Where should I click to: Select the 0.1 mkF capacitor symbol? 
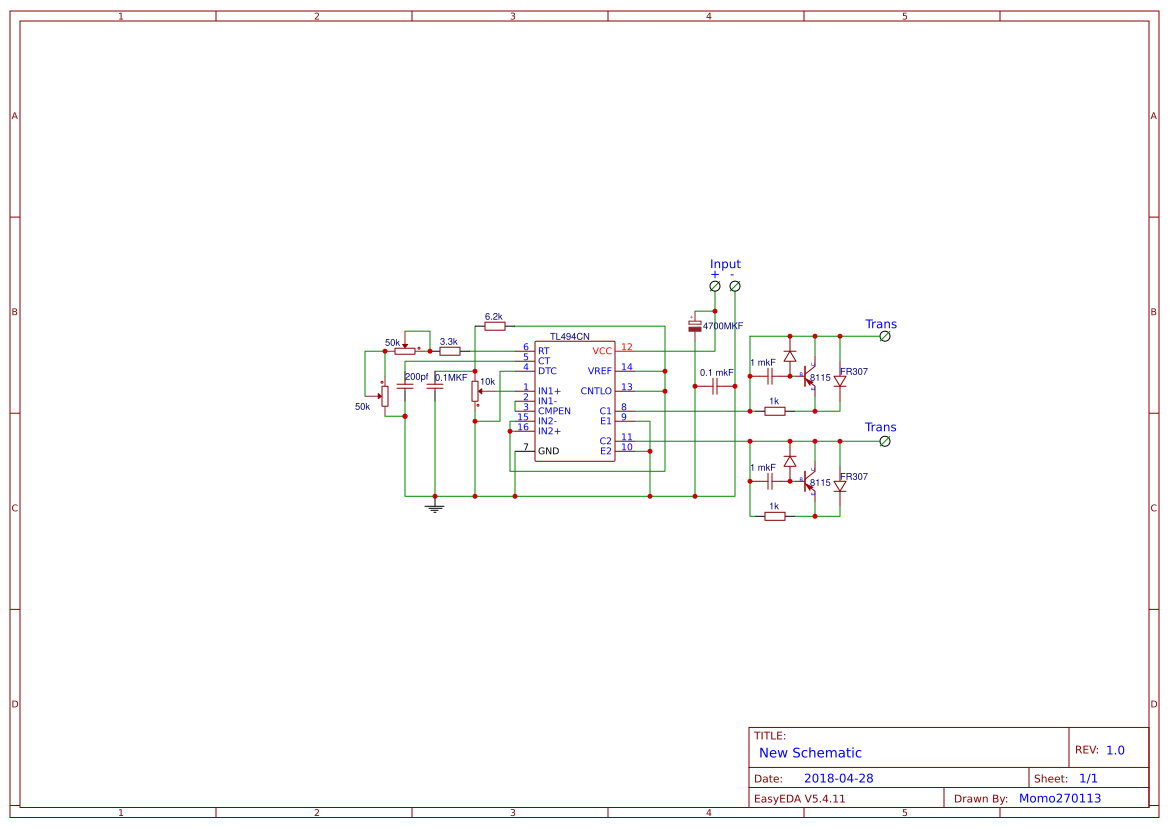pos(715,386)
